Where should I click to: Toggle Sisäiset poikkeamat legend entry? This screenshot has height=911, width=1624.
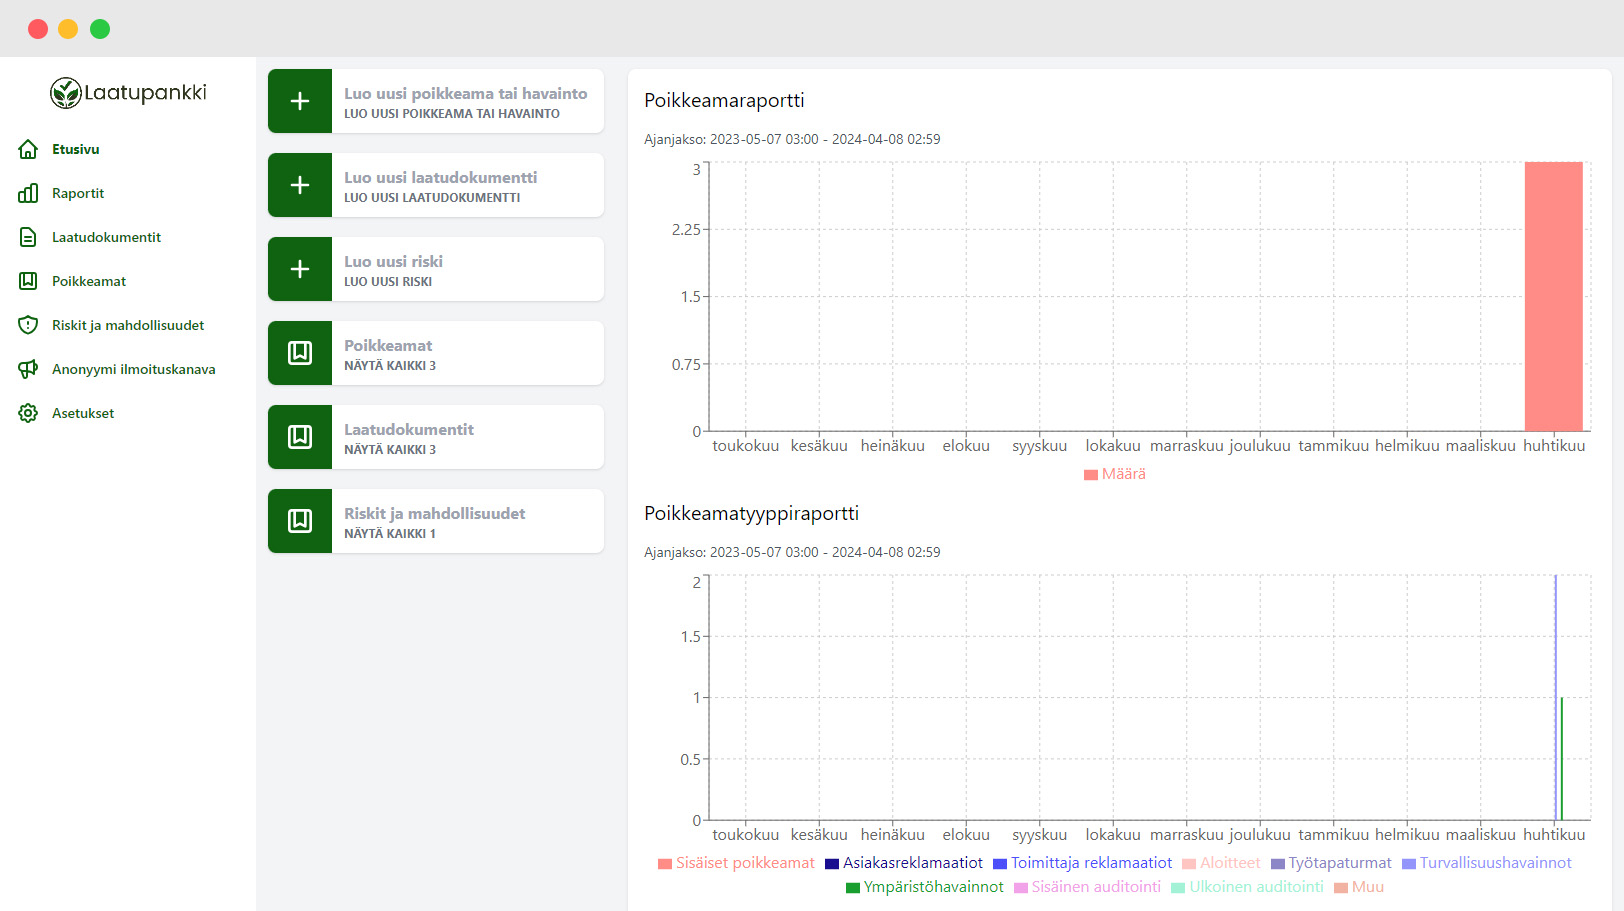pyautogui.click(x=737, y=863)
